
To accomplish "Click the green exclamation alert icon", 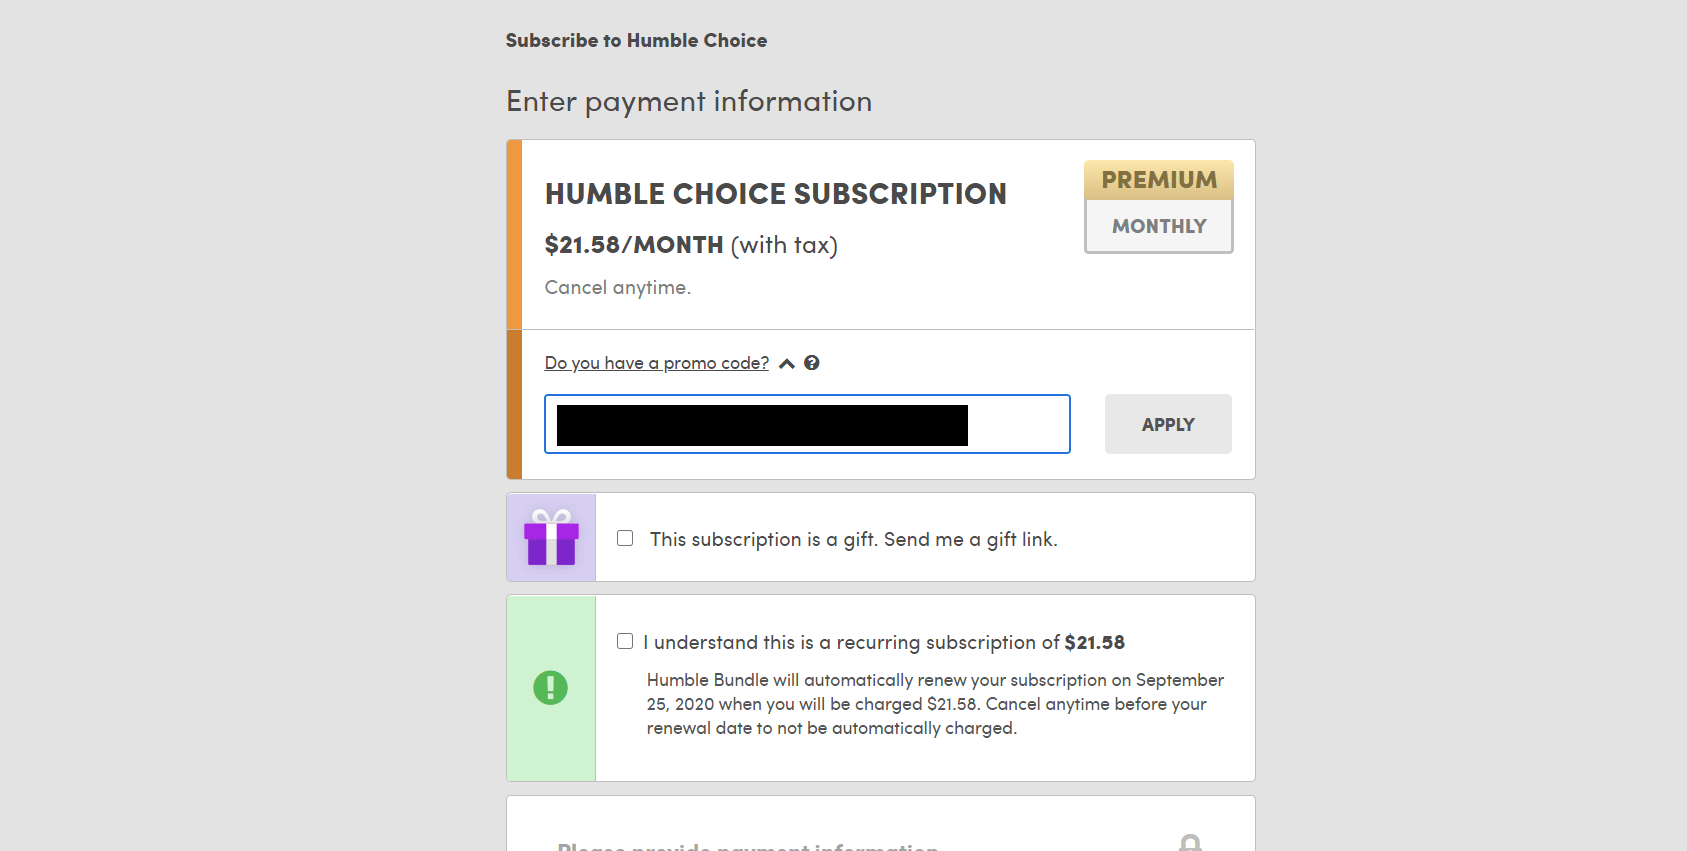I will [551, 688].
